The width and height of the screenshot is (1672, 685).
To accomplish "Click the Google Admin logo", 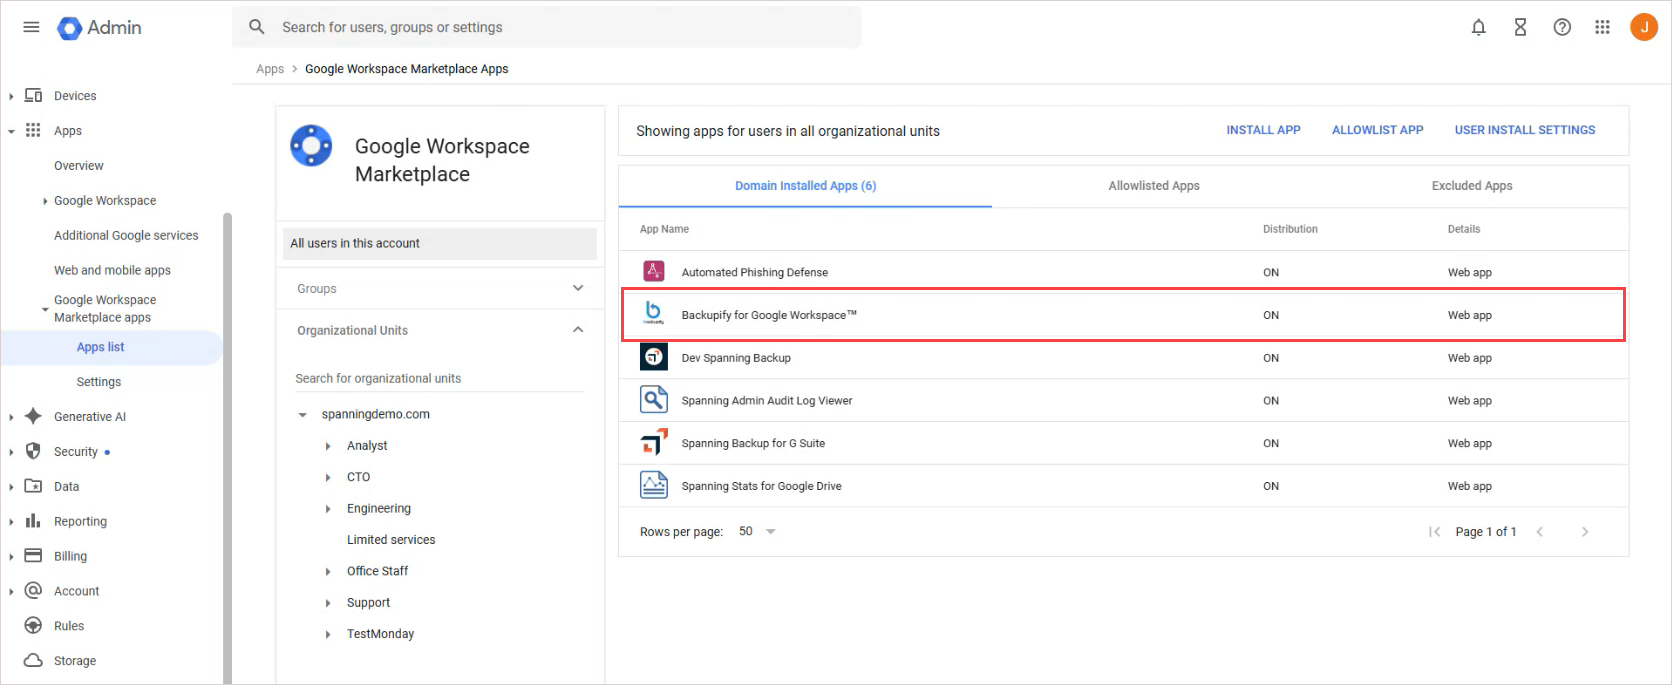I will [x=99, y=28].
